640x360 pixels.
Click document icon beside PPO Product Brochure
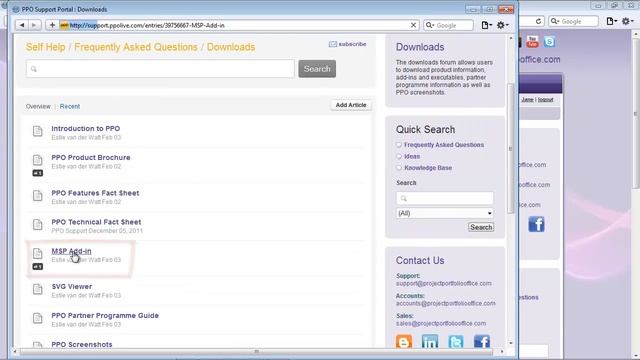pos(38,160)
